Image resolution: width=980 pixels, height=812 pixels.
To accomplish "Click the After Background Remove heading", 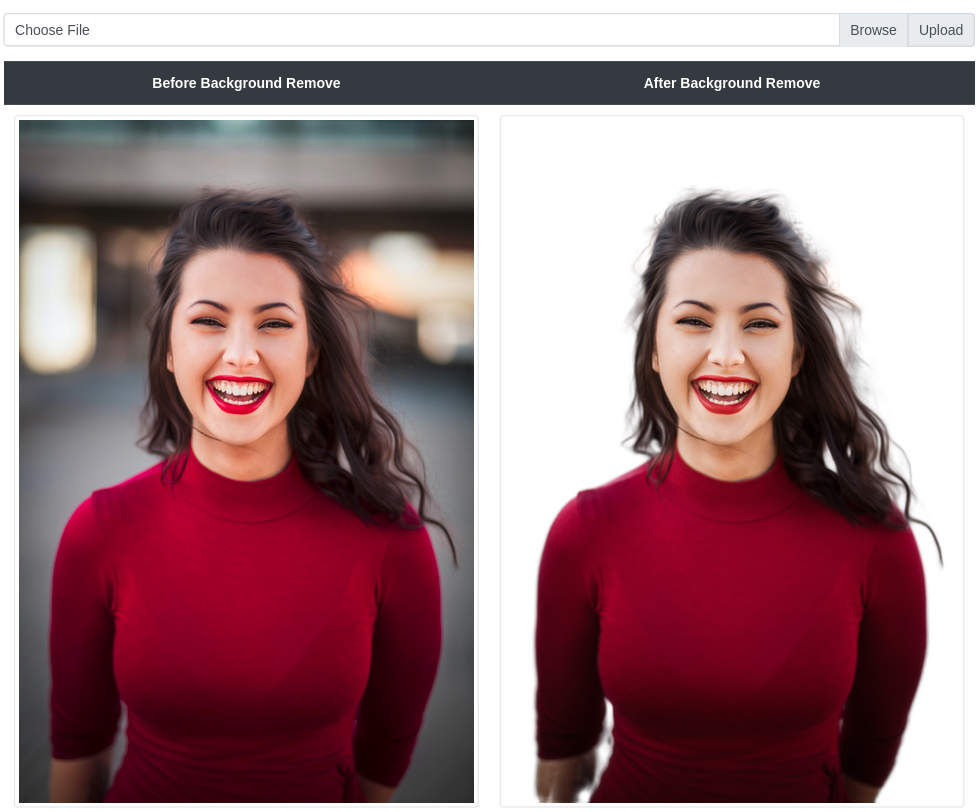I will [x=731, y=83].
